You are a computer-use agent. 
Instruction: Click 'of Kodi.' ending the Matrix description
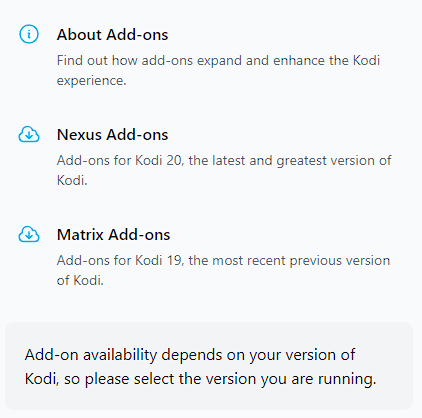[x=80, y=280]
